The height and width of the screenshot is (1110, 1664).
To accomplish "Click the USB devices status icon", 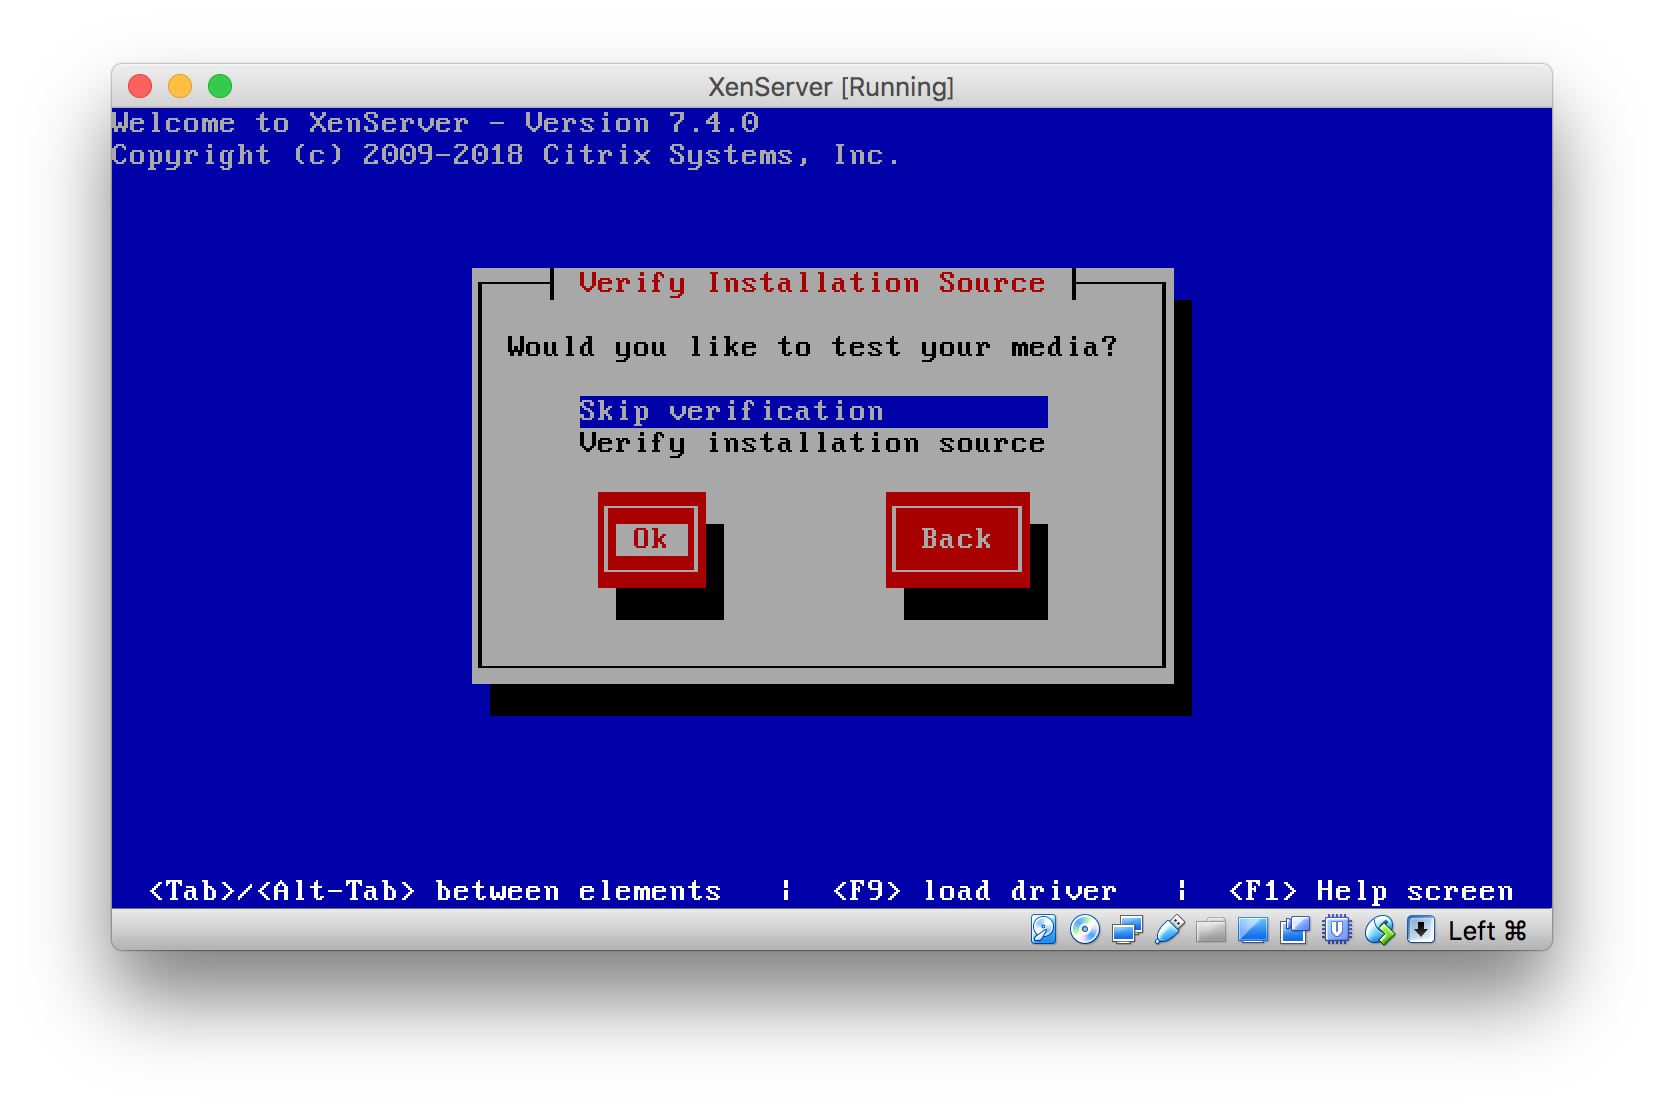I will coord(1169,930).
